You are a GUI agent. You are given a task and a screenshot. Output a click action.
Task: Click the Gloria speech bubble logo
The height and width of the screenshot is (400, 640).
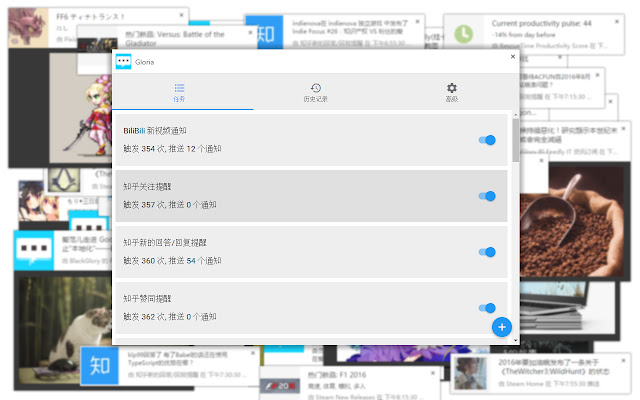[x=123, y=62]
